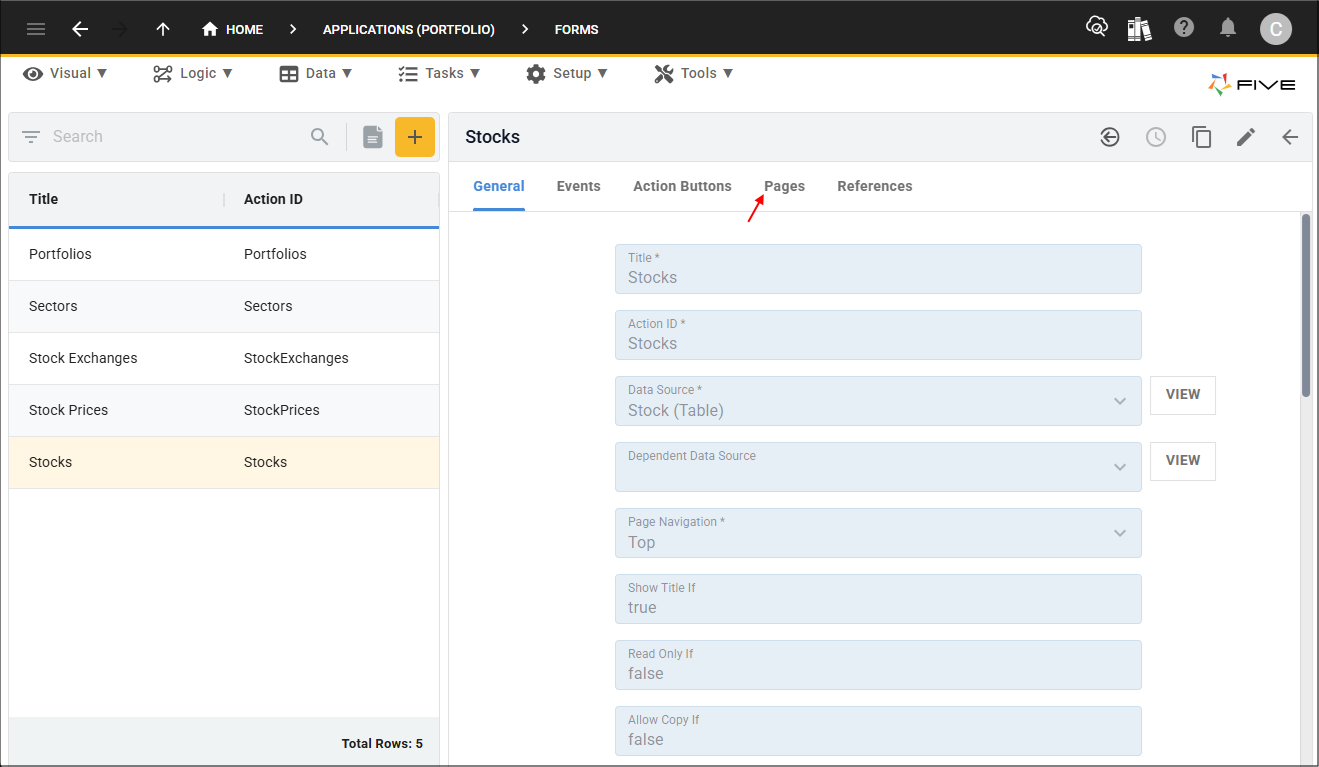Open the user avatar C menu
1319x767 pixels.
click(x=1275, y=29)
